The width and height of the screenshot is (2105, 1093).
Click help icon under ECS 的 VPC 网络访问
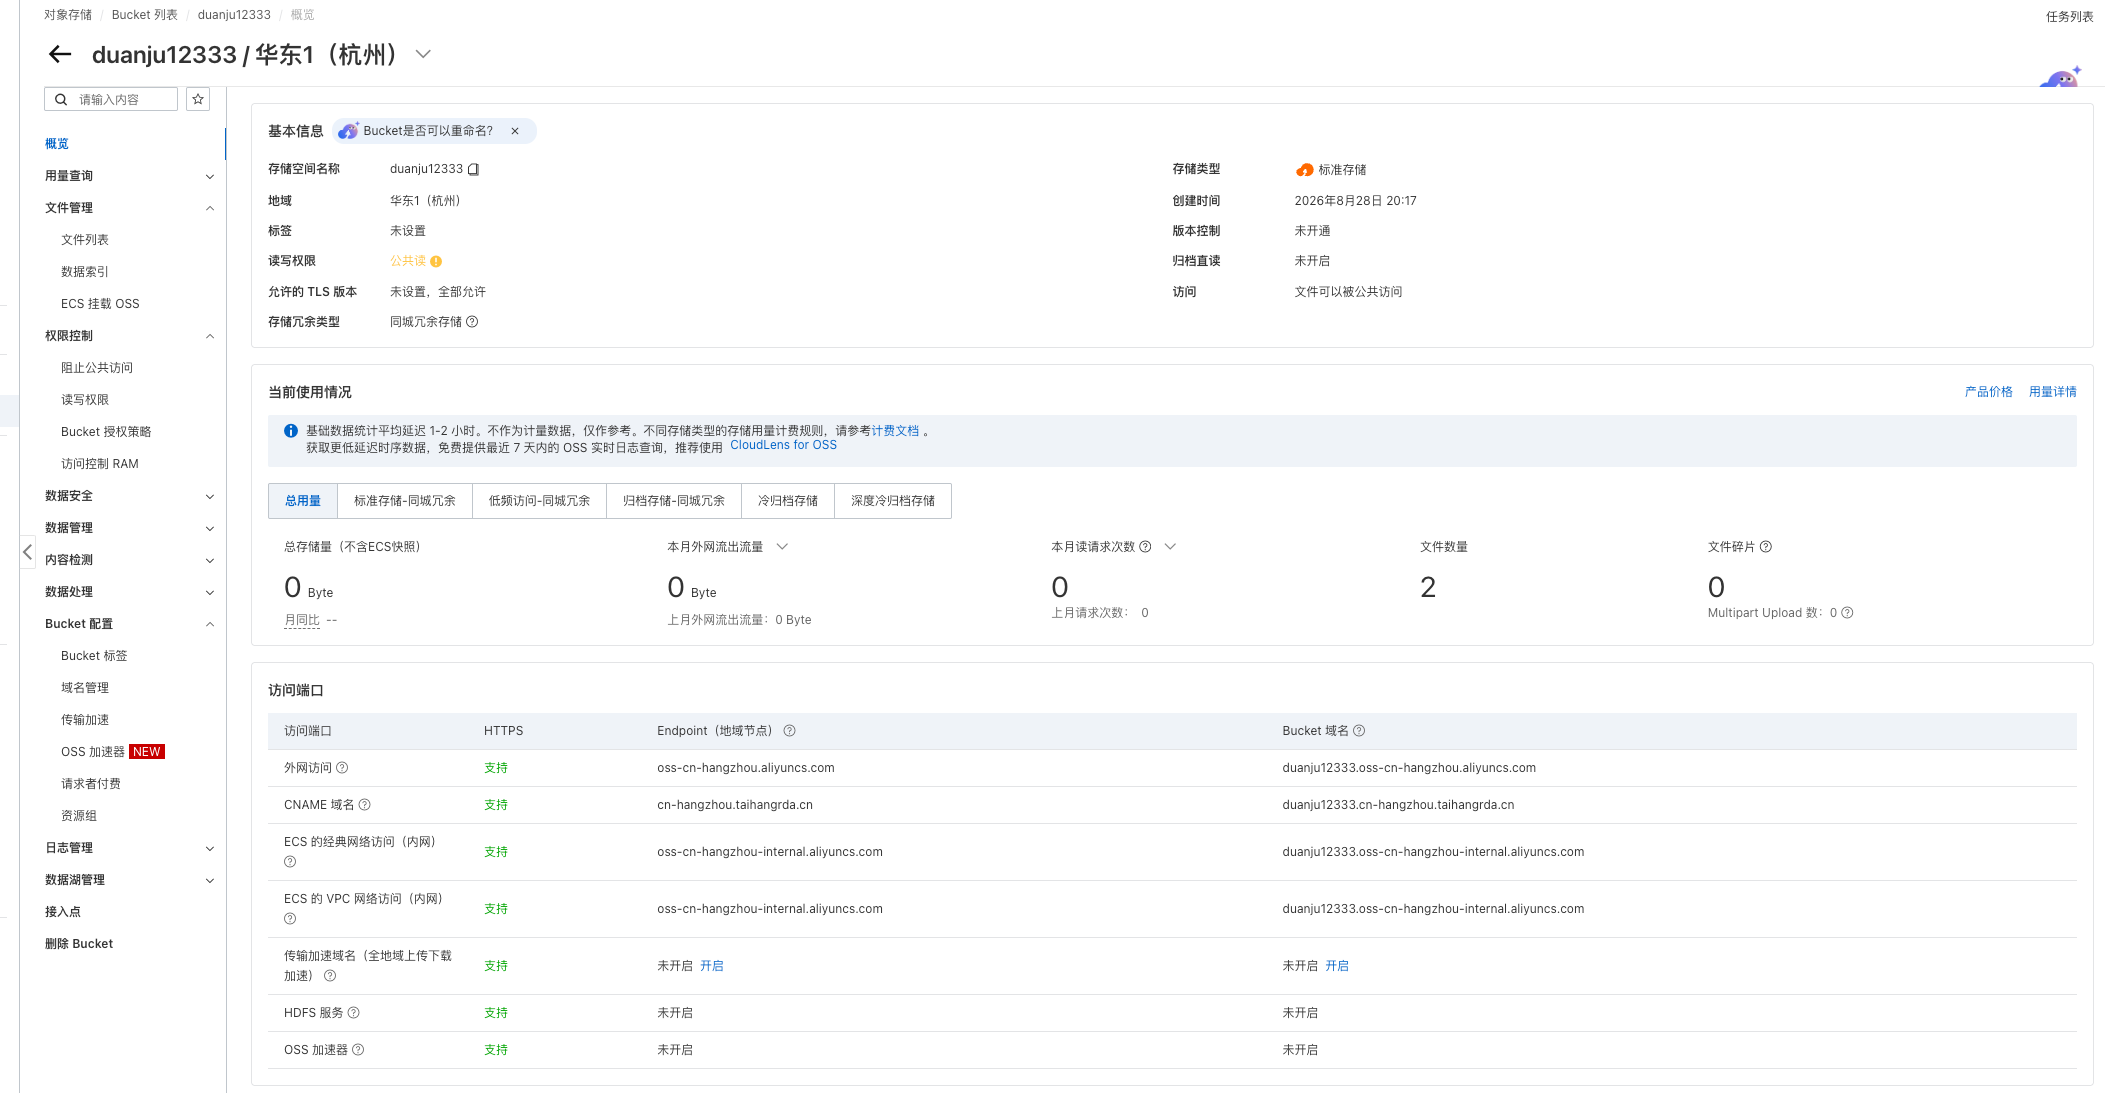click(290, 919)
